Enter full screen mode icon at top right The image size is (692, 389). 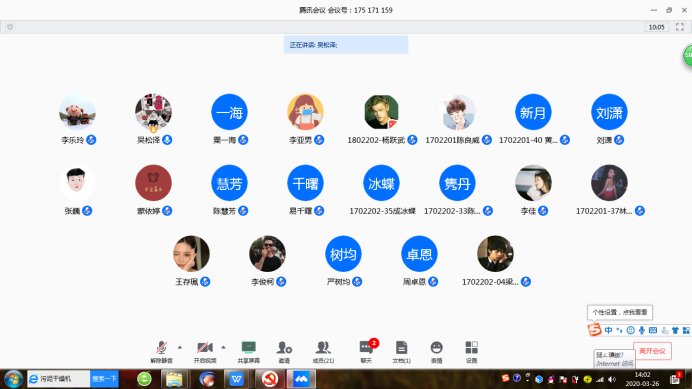click(x=680, y=27)
